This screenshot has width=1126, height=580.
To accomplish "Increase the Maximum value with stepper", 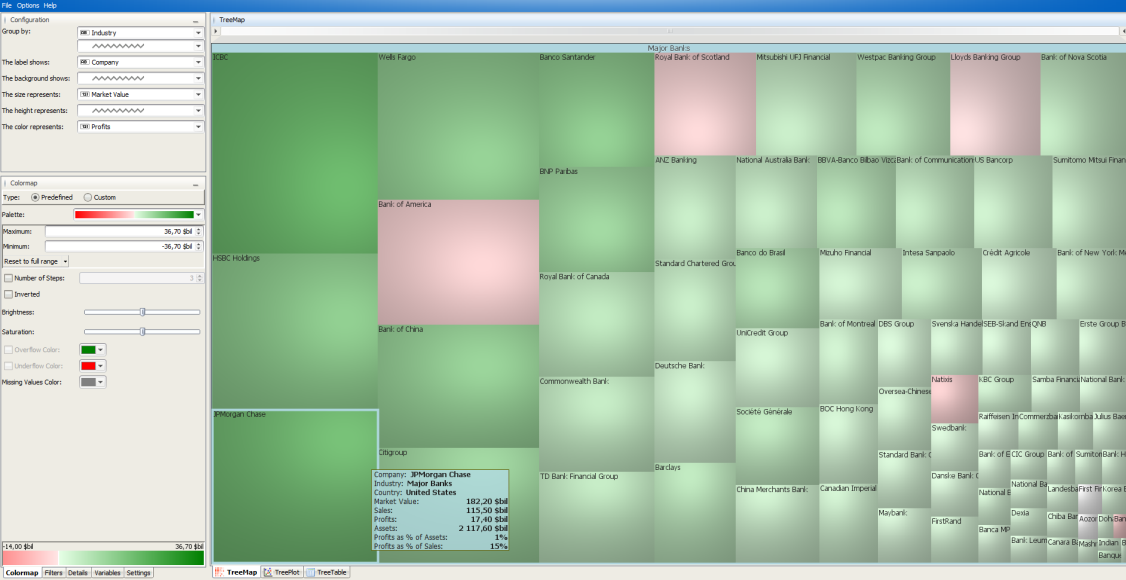I will pyautogui.click(x=199, y=229).
